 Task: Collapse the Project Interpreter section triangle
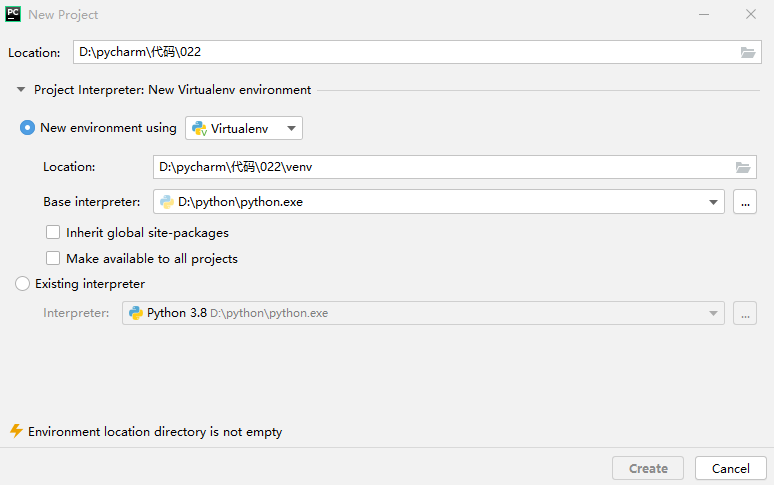coord(21,90)
